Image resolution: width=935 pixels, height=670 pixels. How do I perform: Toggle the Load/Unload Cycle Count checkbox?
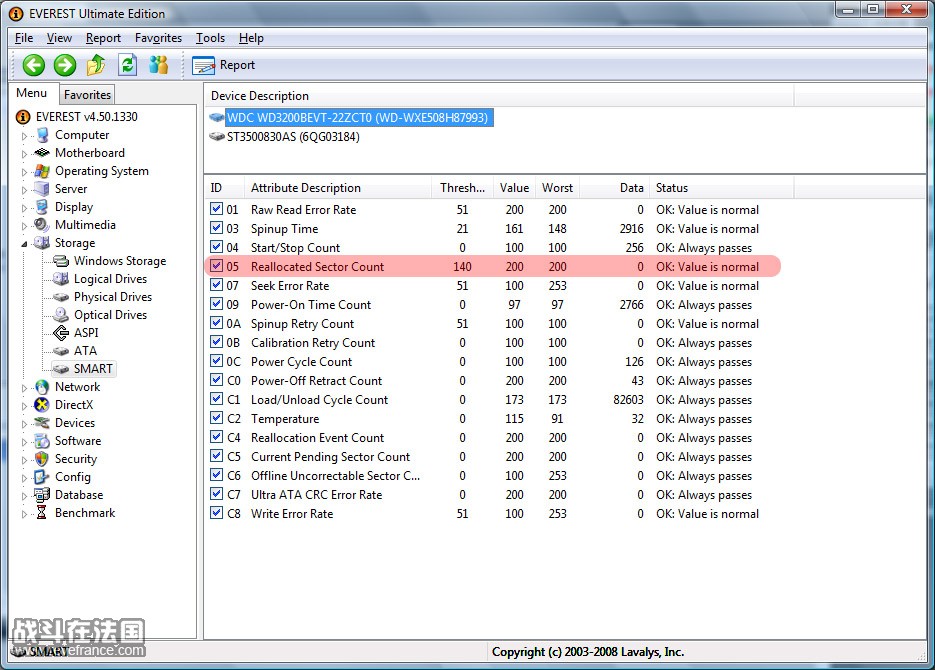tap(216, 399)
